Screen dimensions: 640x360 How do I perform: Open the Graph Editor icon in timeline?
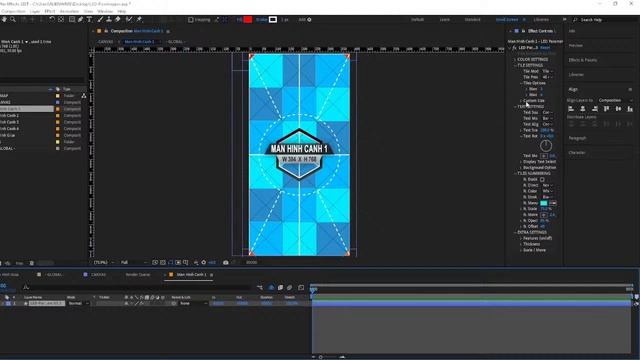[301, 288]
